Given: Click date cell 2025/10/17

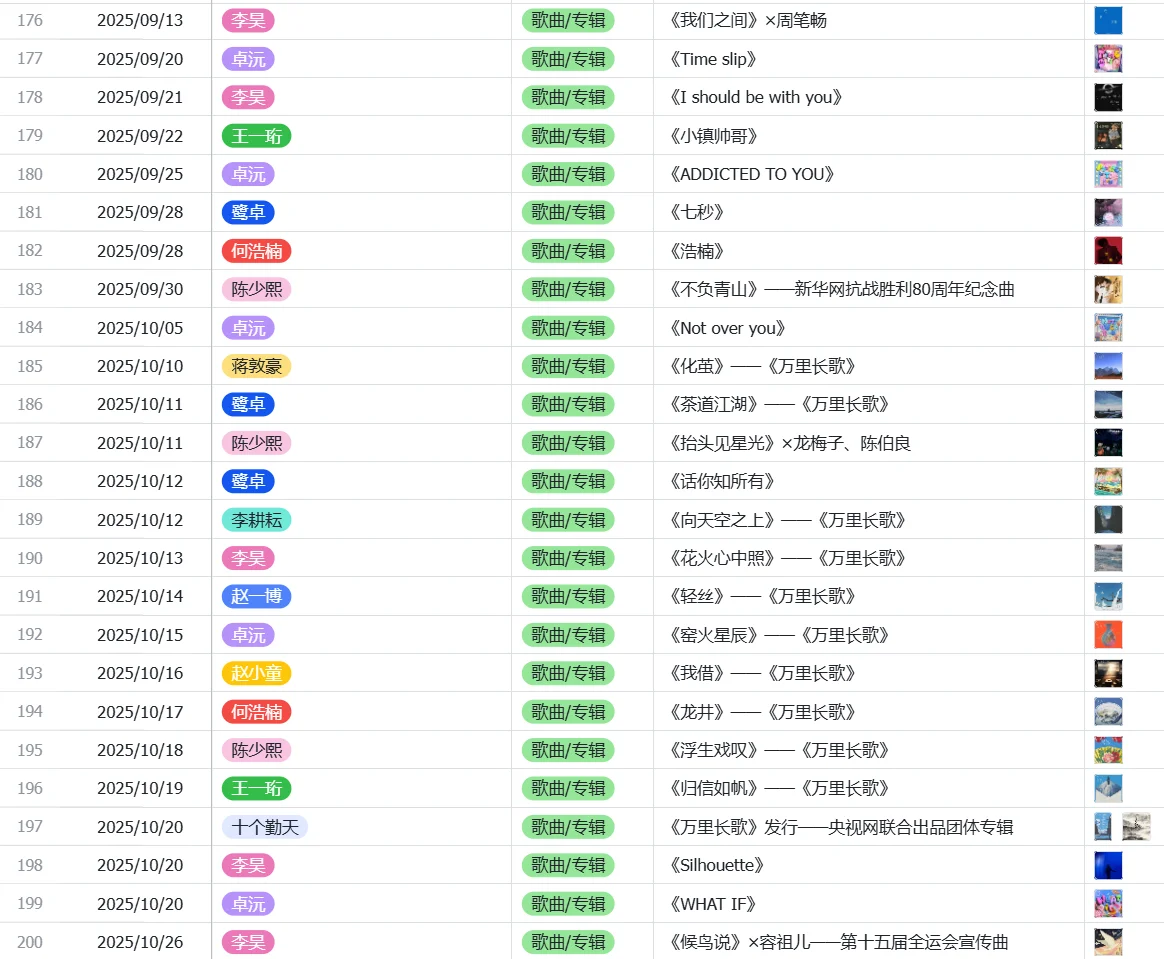Looking at the screenshot, I should [140, 712].
